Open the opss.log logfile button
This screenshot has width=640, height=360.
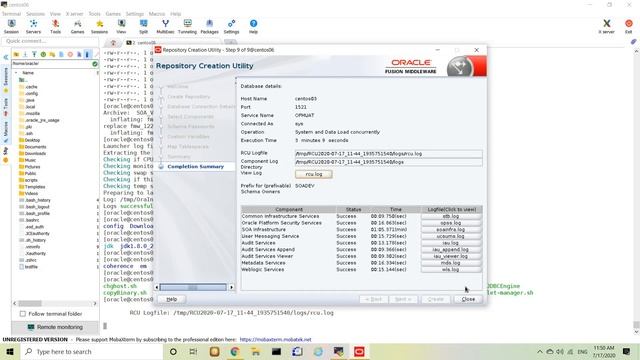coord(451,223)
